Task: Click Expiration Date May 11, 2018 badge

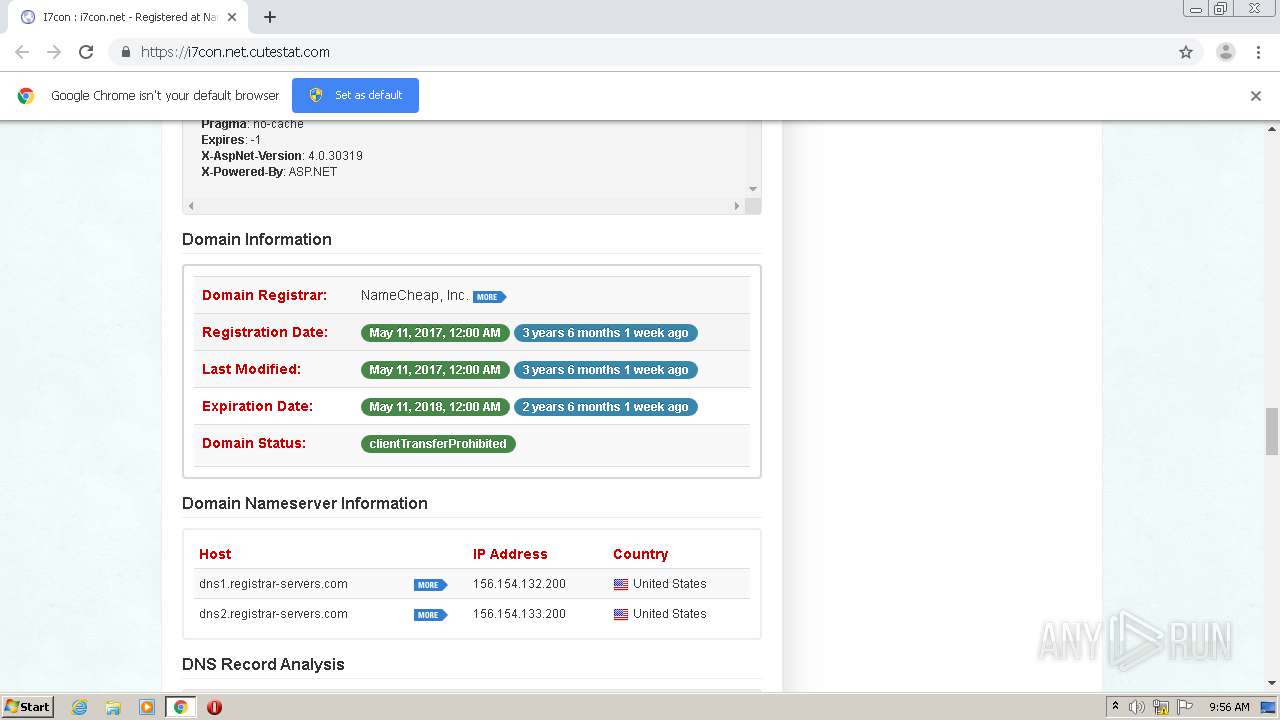Action: (x=435, y=407)
